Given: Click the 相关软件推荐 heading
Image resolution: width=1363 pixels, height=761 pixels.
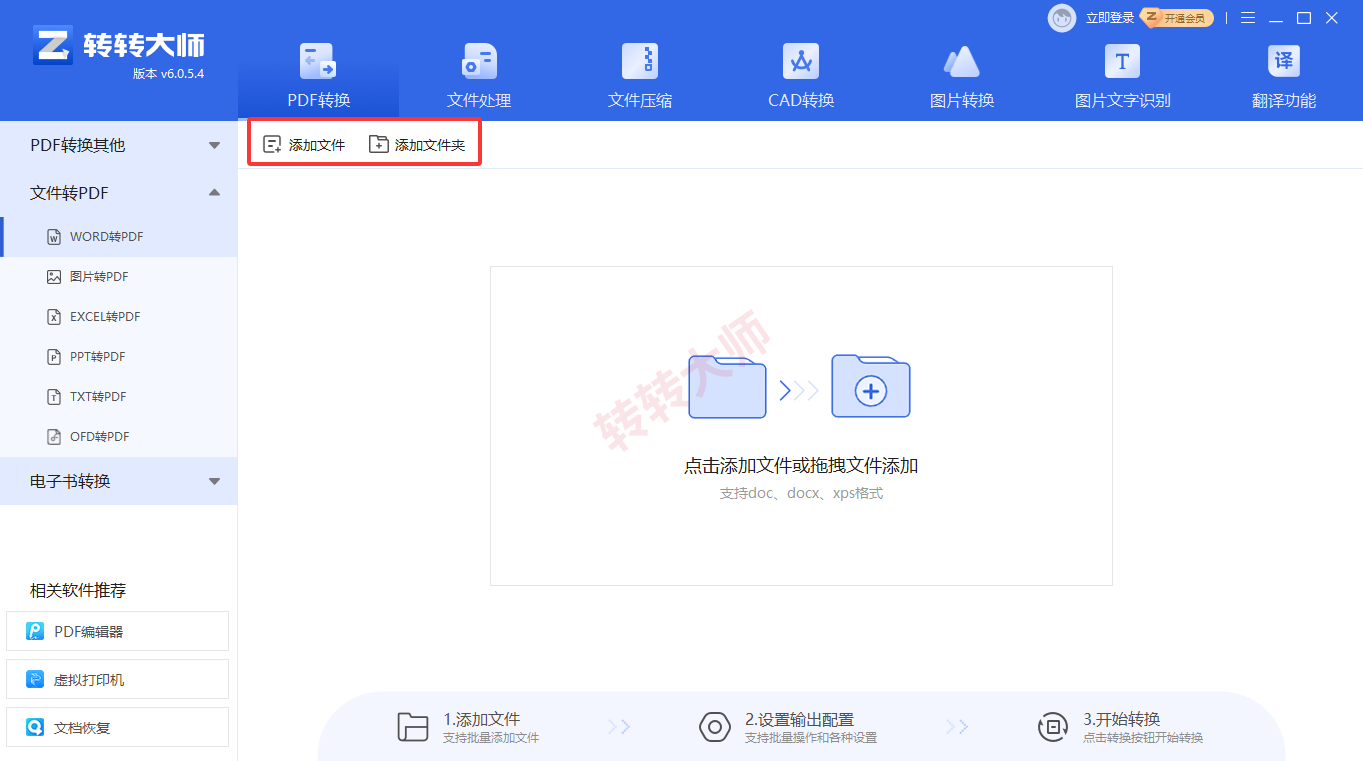Looking at the screenshot, I should click(78, 591).
